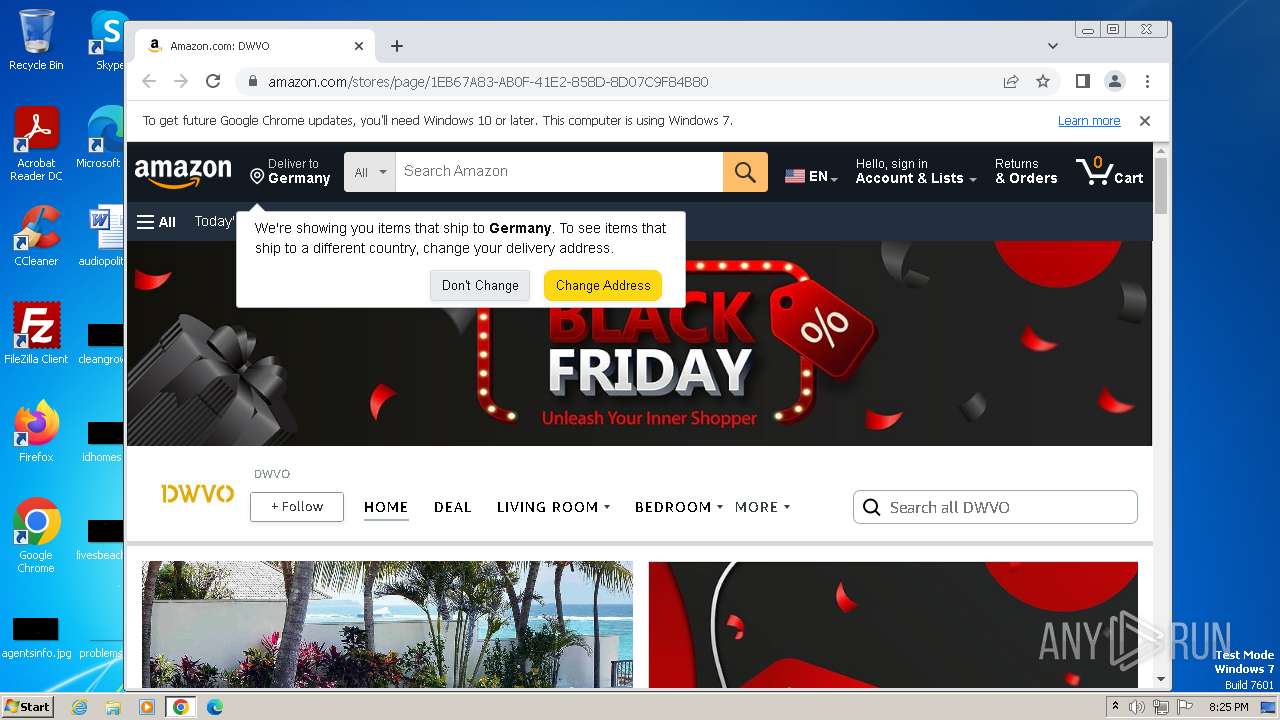Click in the Search all DWVO field
This screenshot has height=720, width=1280.
tap(995, 507)
